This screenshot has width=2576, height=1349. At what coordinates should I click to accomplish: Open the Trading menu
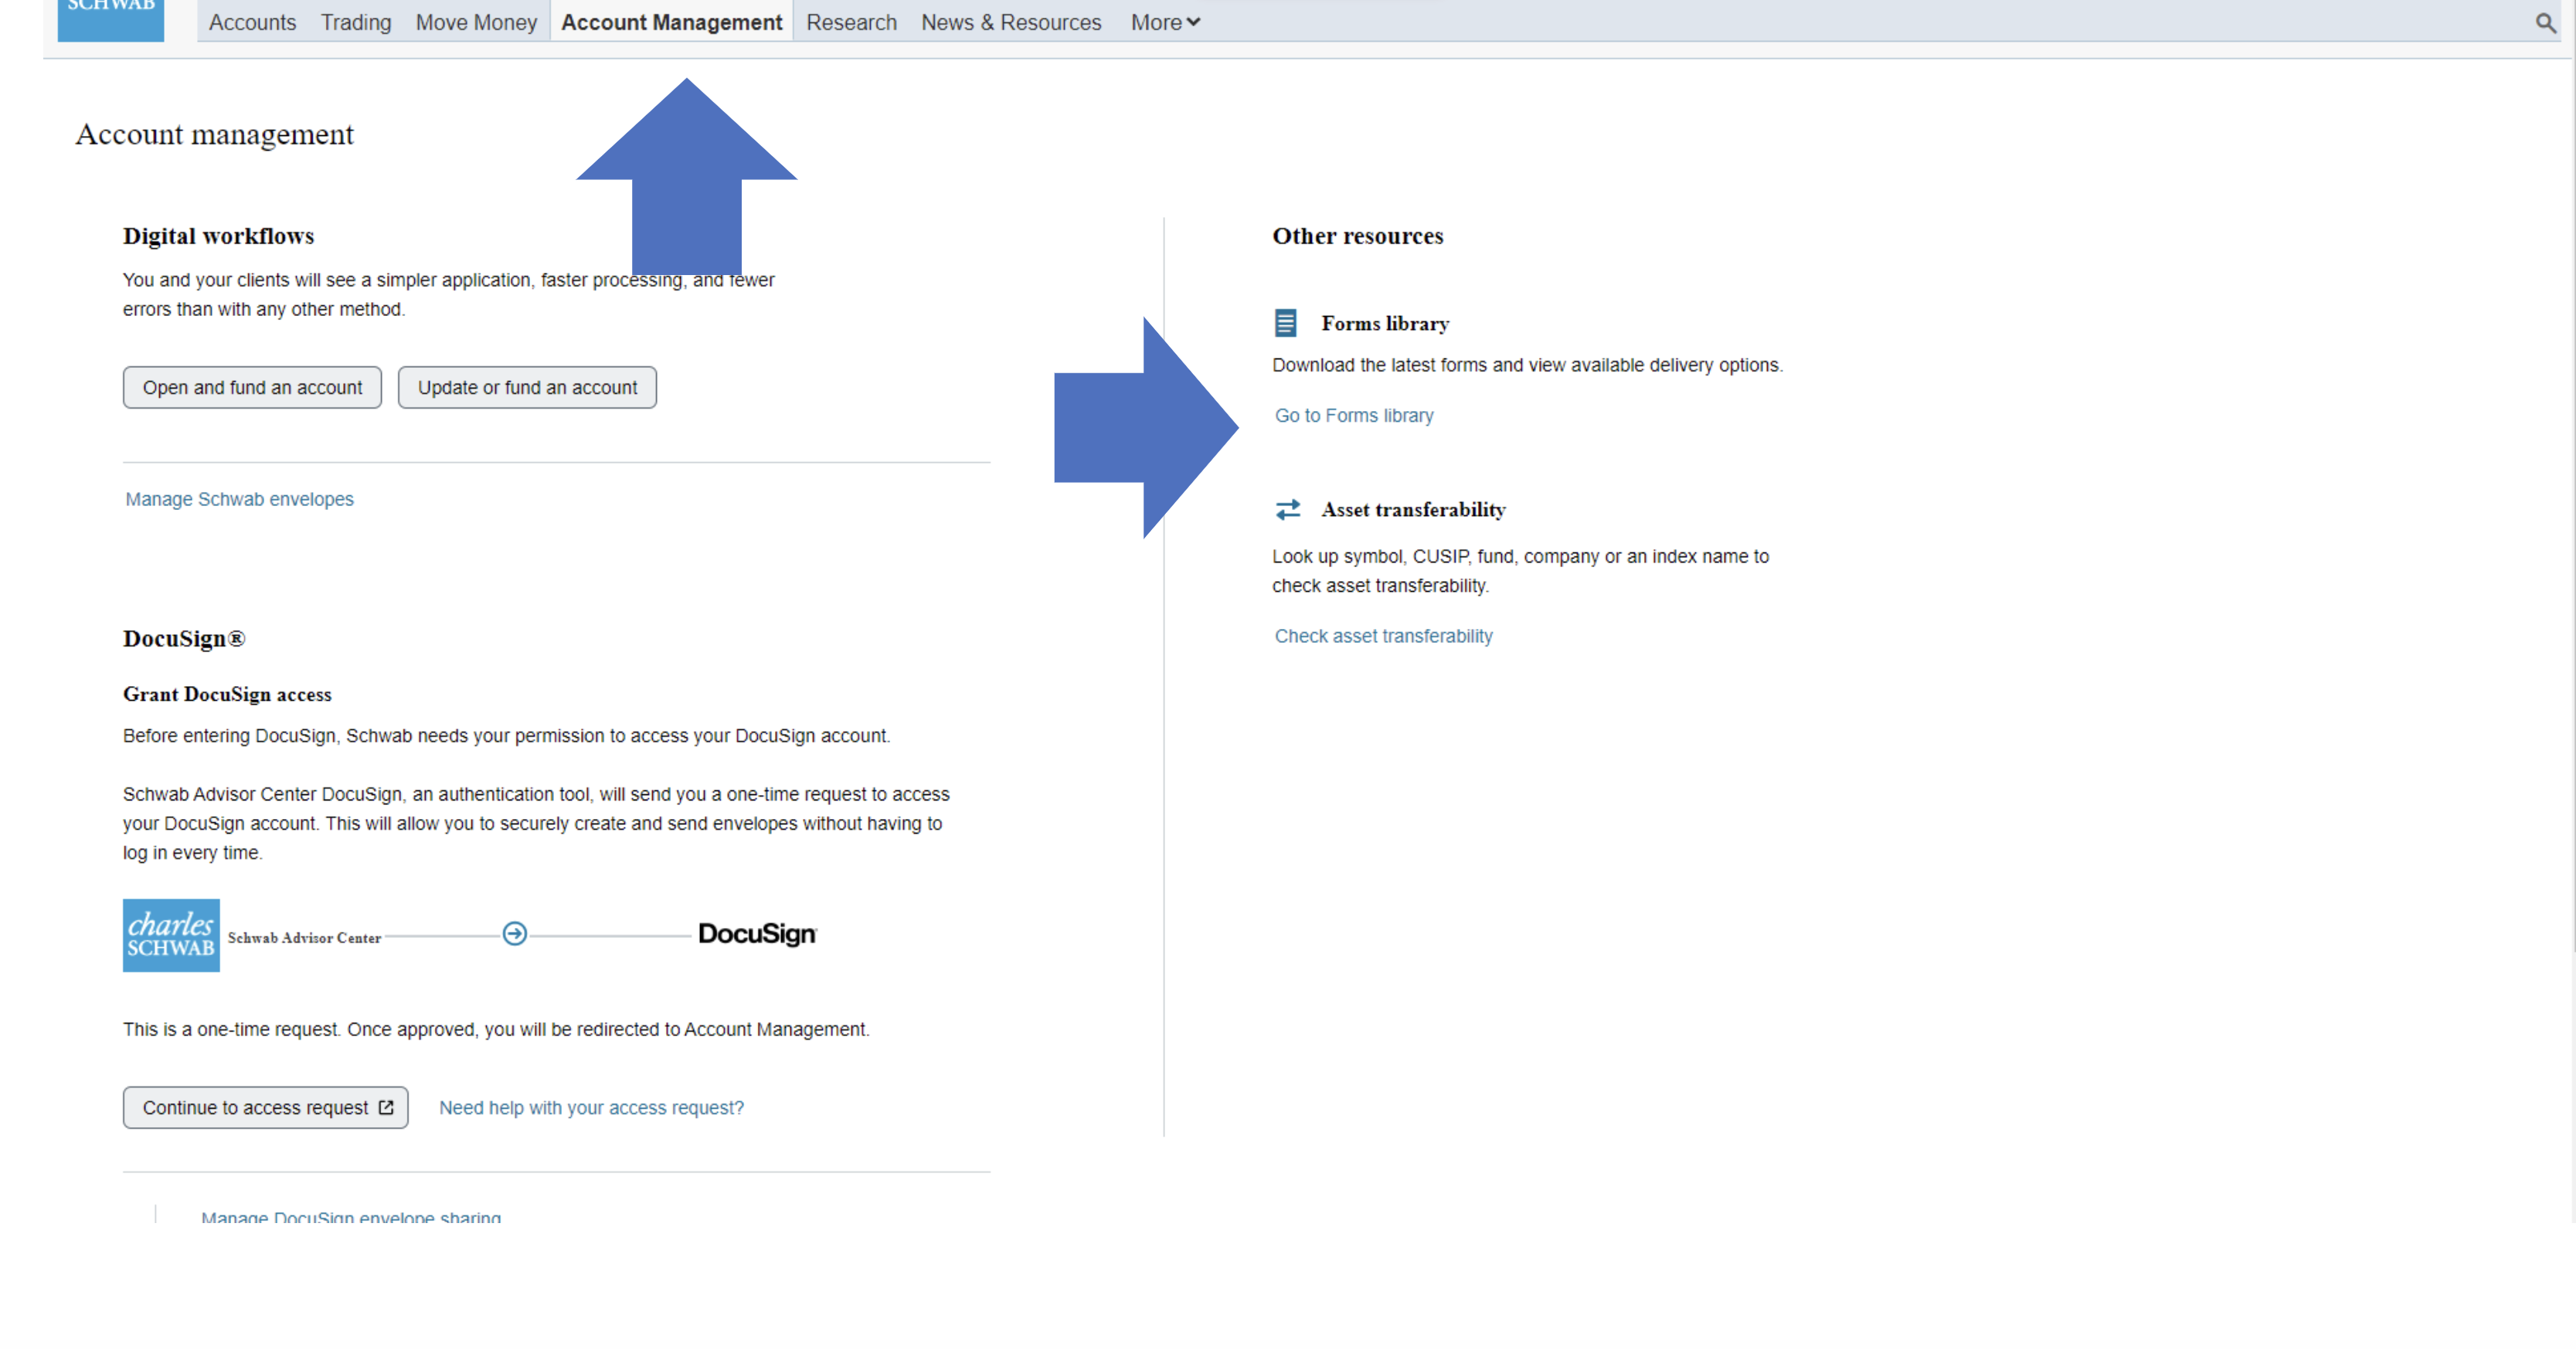[x=355, y=22]
